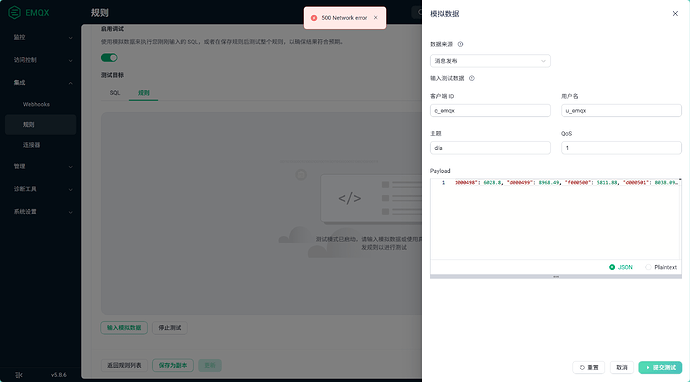The width and height of the screenshot is (690, 382).
Task: Click the sidebar collapse icon at bottom left
Action: click(18, 375)
